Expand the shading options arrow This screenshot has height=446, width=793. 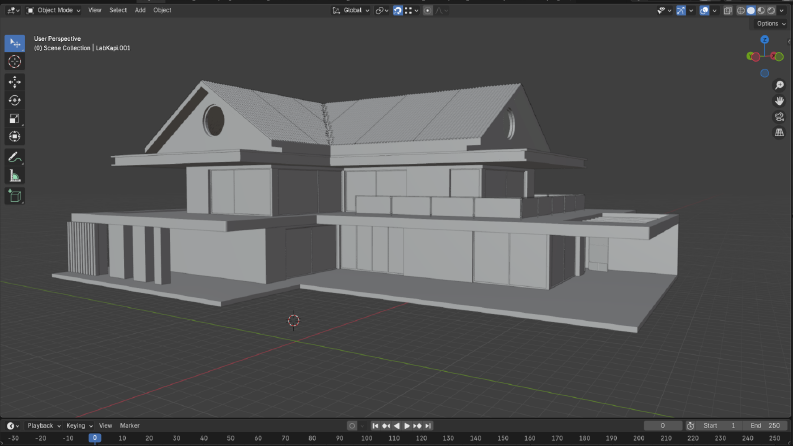pos(782,10)
